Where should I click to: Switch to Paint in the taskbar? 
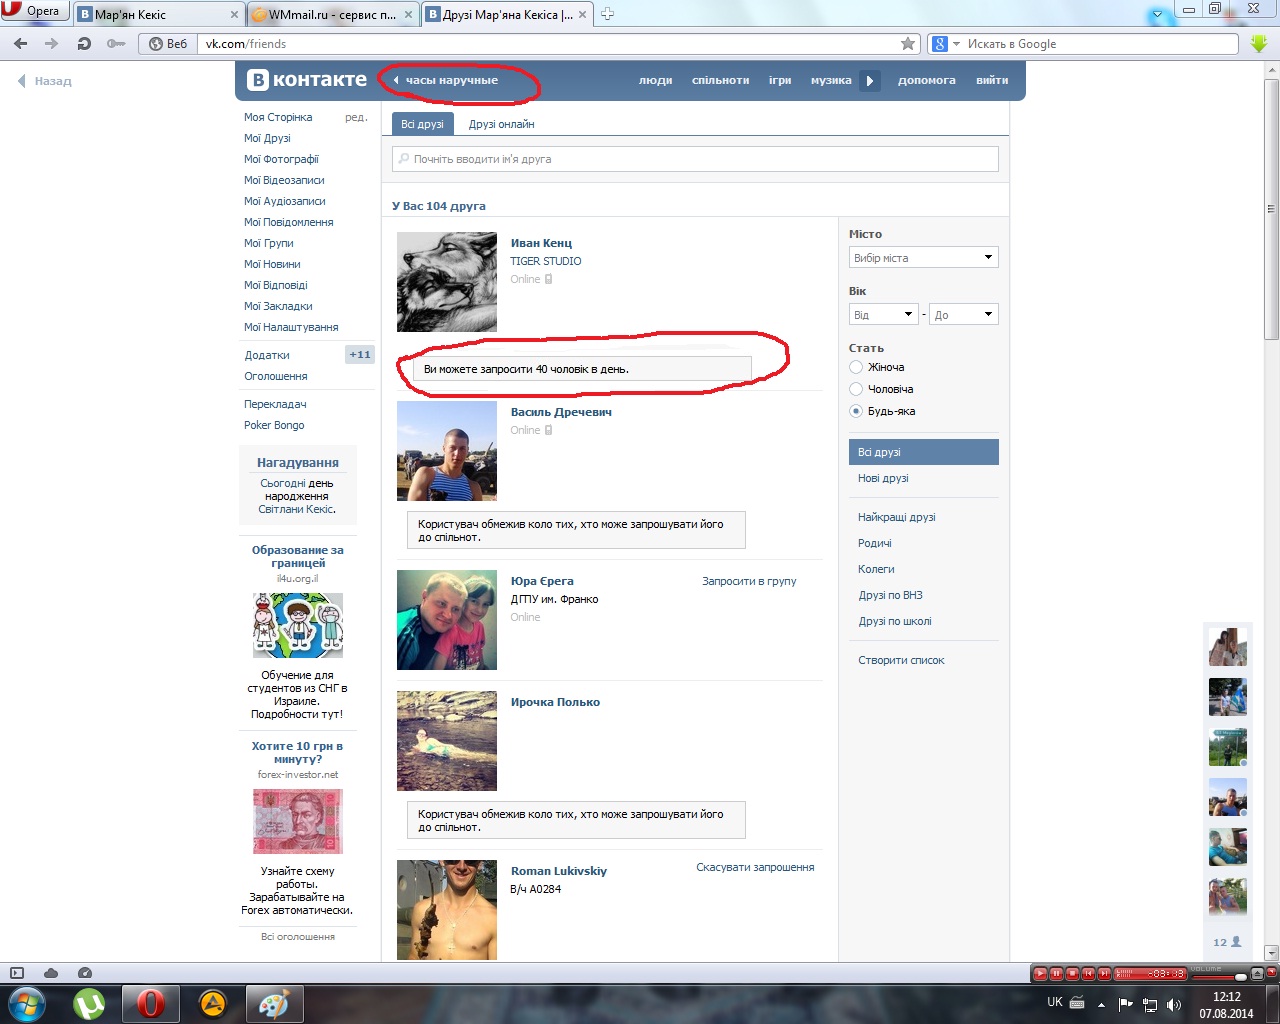(274, 1004)
